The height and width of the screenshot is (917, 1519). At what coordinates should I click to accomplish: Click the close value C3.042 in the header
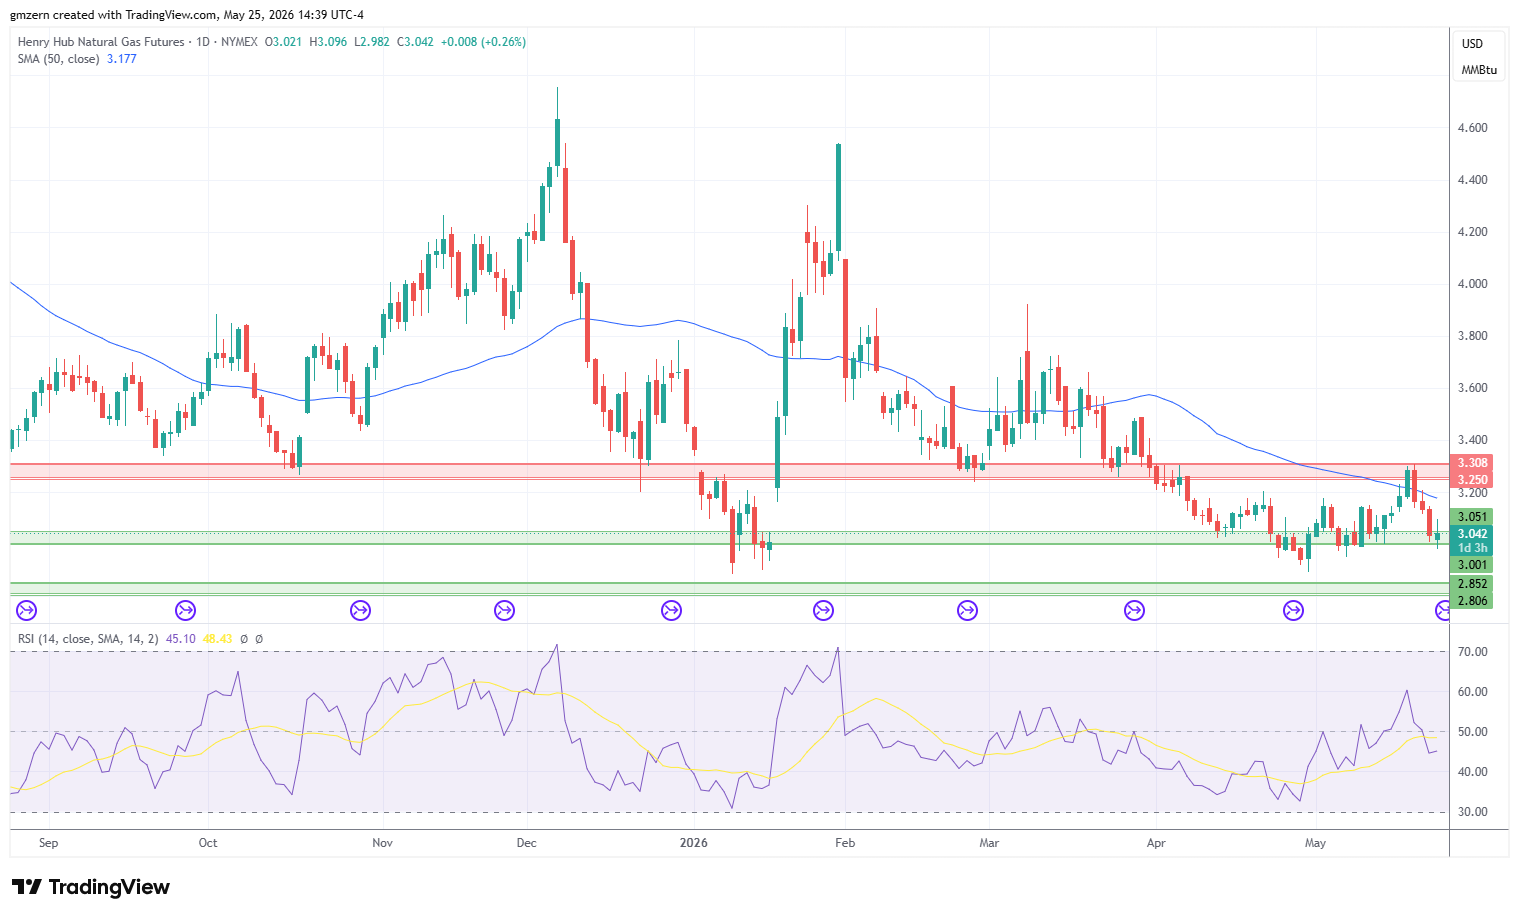tap(415, 42)
